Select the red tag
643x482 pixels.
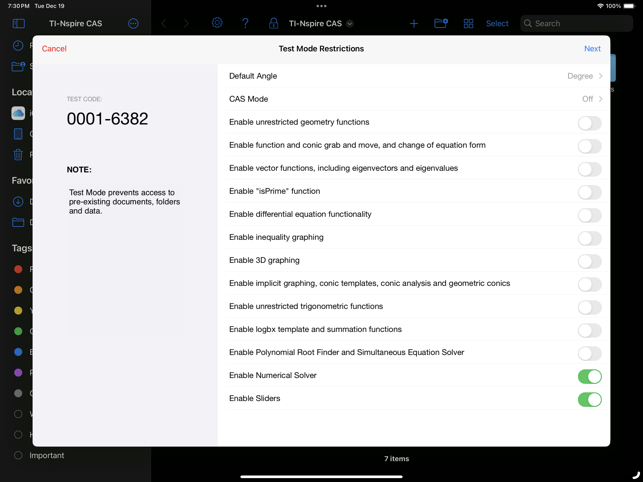[x=18, y=269]
